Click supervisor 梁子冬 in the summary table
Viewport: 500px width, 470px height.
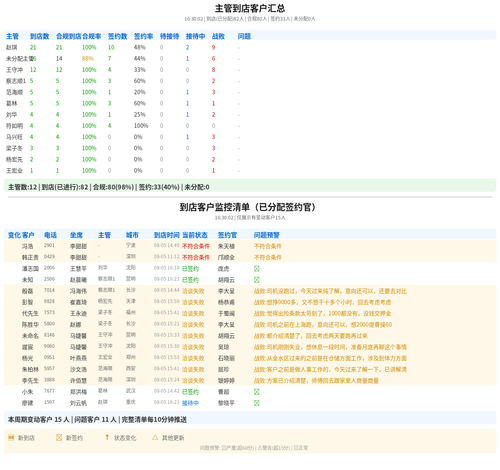point(14,148)
